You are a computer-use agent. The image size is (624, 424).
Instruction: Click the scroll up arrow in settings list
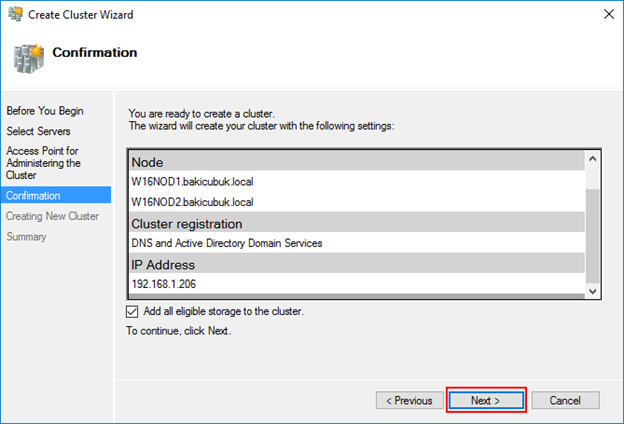pos(593,159)
